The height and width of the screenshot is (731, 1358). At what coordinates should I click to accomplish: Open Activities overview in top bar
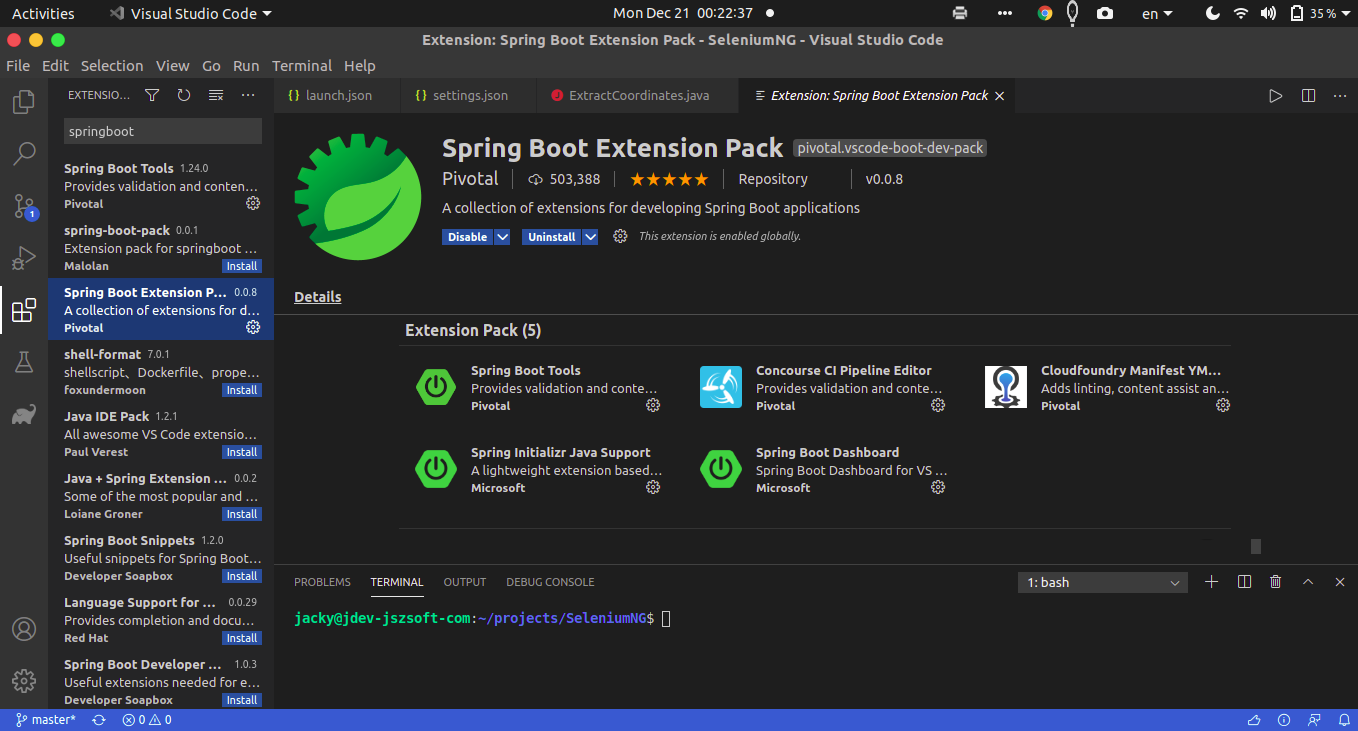pyautogui.click(x=43, y=13)
